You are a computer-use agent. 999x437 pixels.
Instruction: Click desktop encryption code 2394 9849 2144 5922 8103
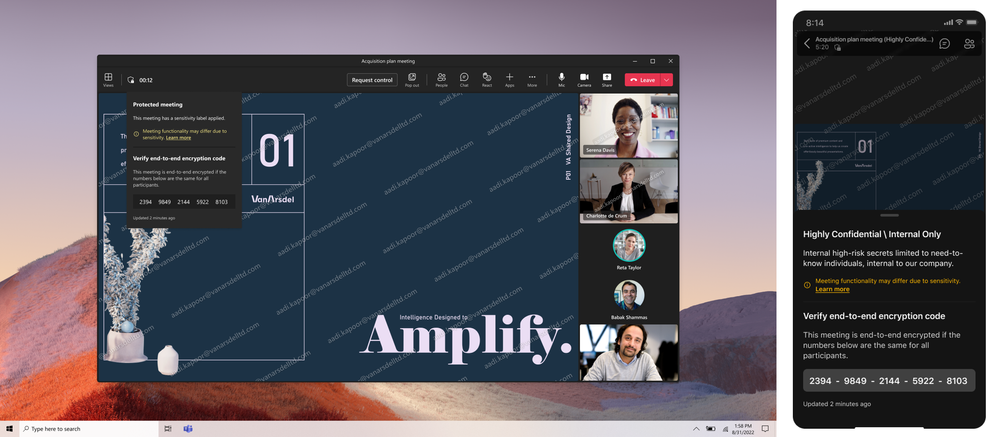pyautogui.click(x=183, y=201)
